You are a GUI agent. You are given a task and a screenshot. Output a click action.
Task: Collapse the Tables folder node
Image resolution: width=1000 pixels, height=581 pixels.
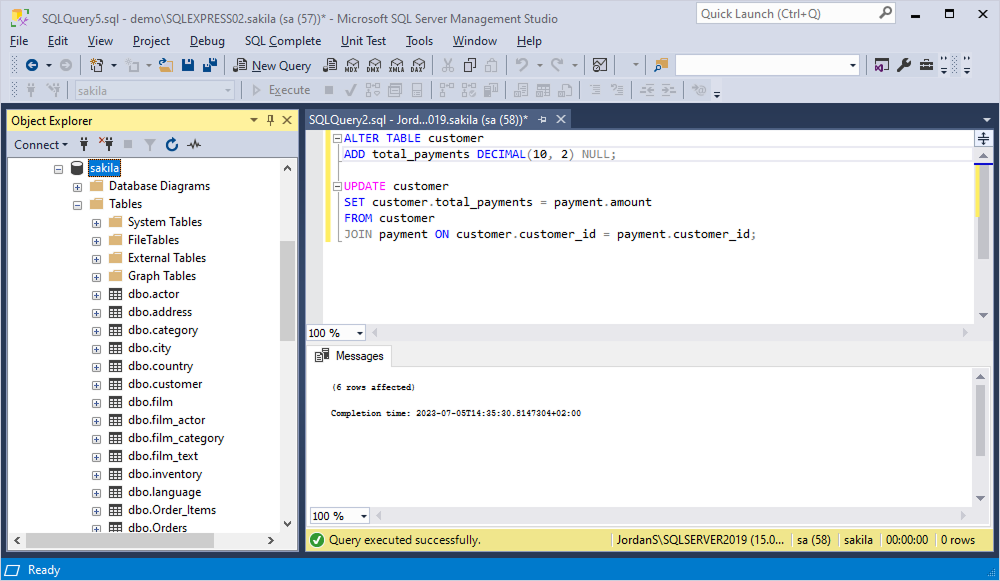pos(78,204)
